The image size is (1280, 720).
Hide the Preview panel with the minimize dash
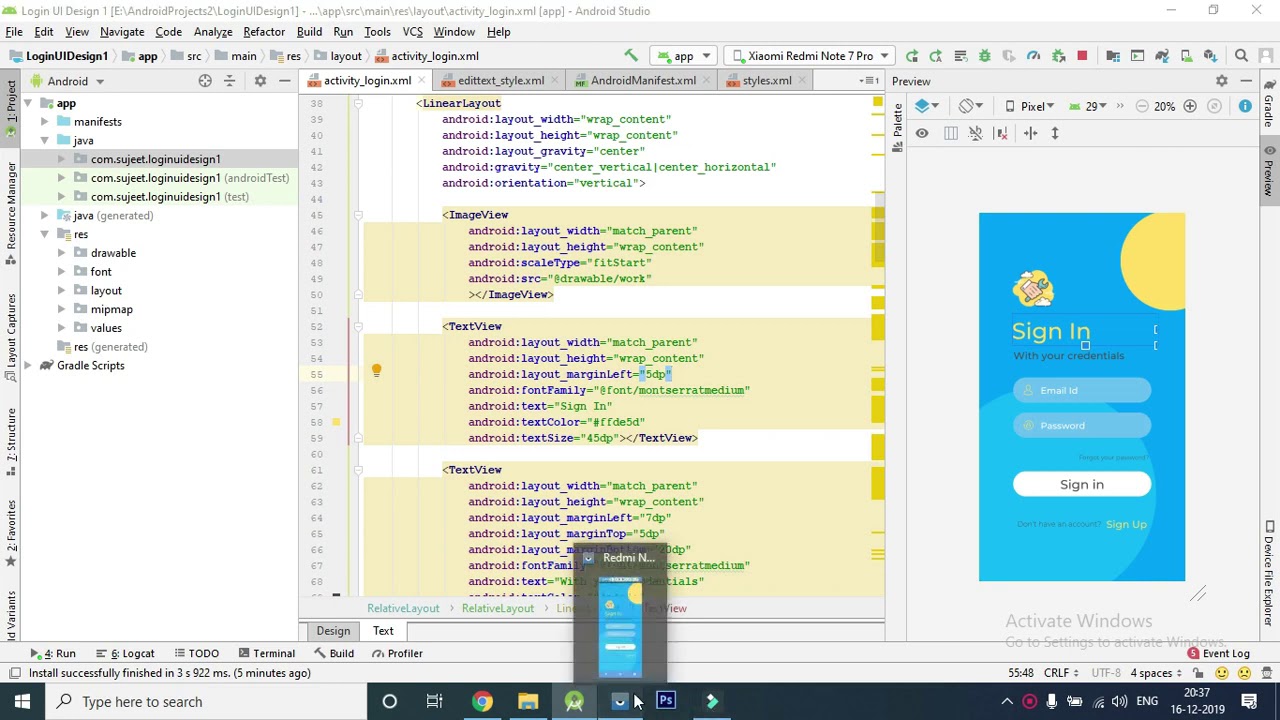1246,81
